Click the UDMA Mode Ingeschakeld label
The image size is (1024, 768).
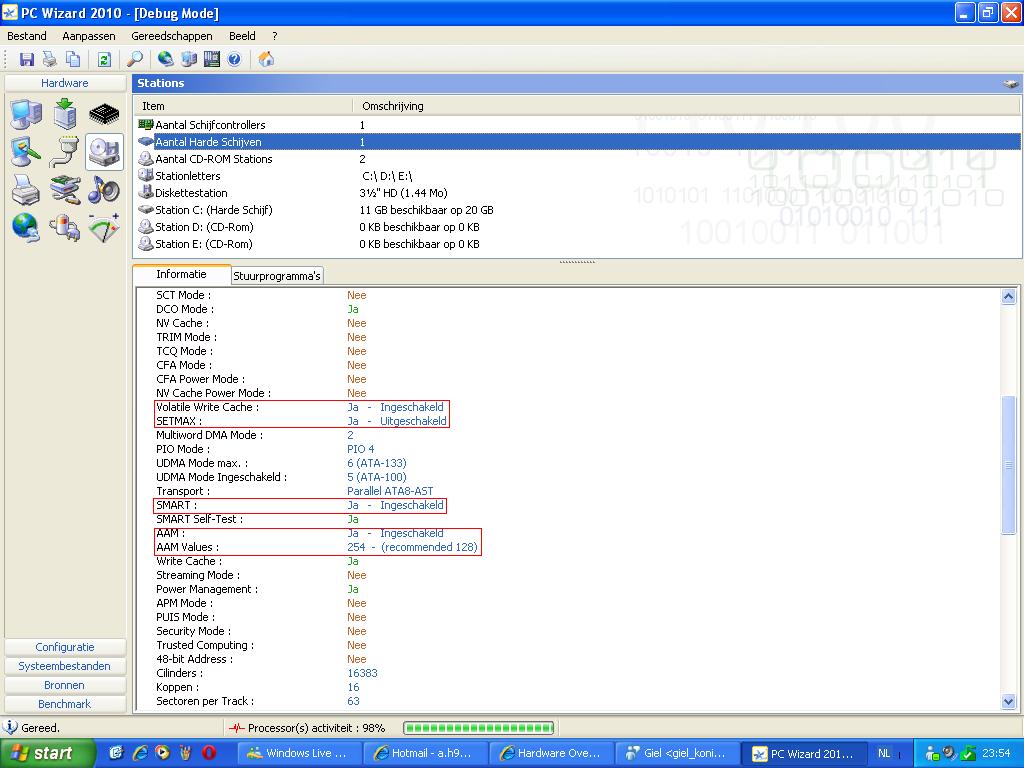click(221, 477)
